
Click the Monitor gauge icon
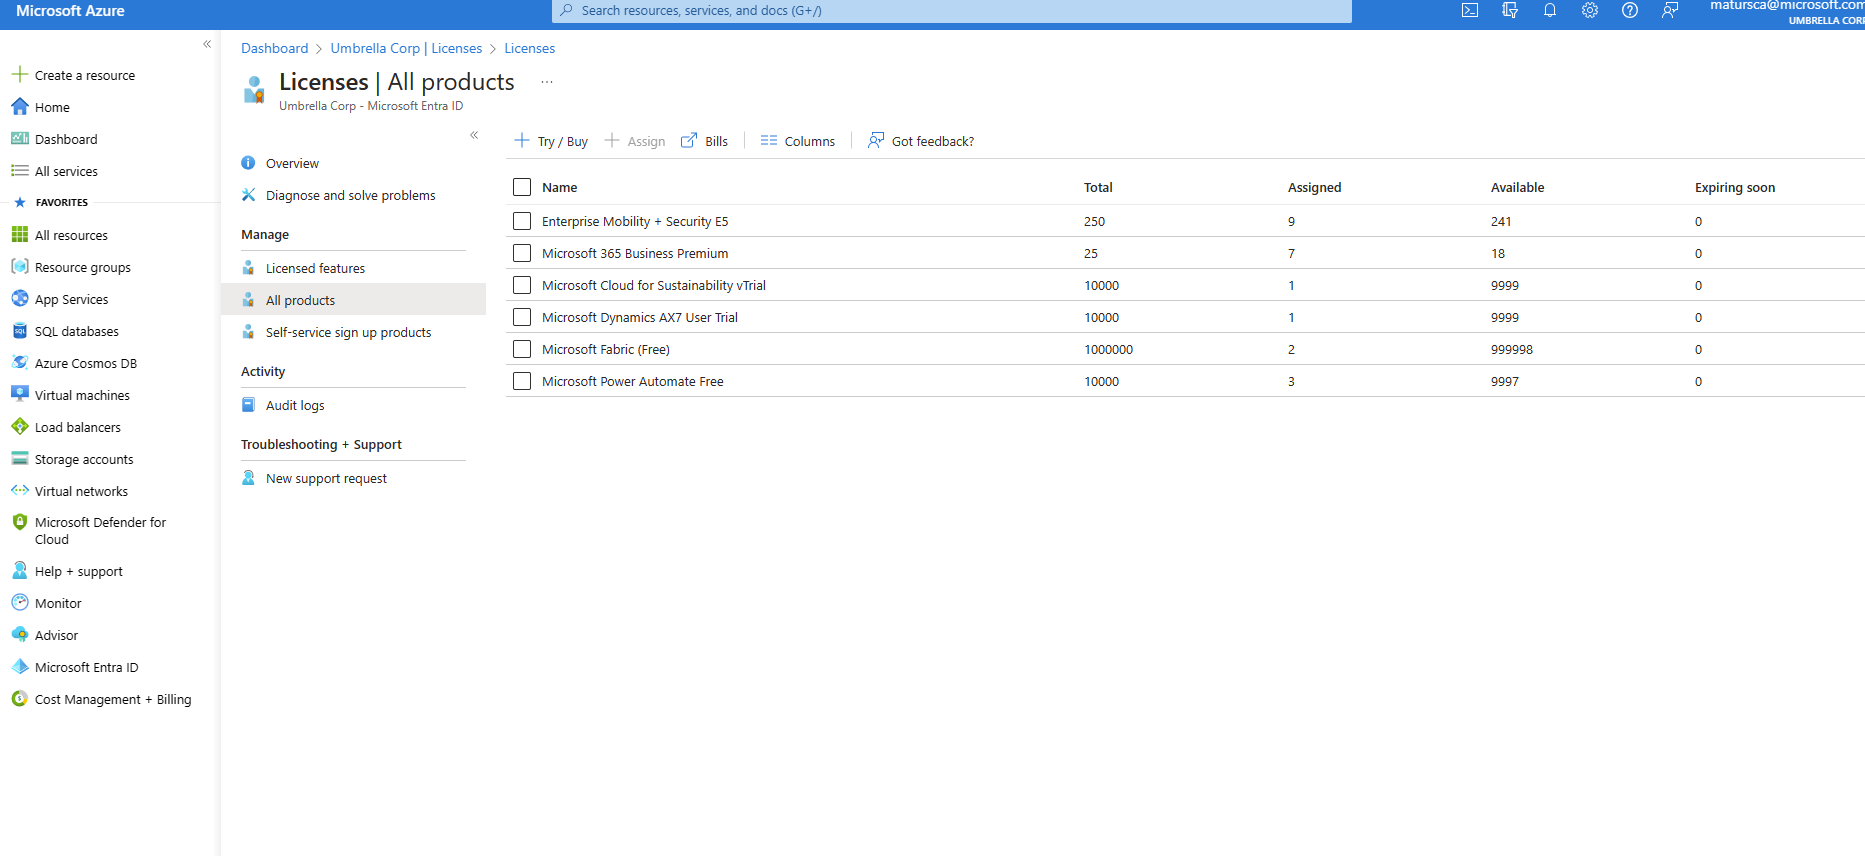(x=19, y=603)
